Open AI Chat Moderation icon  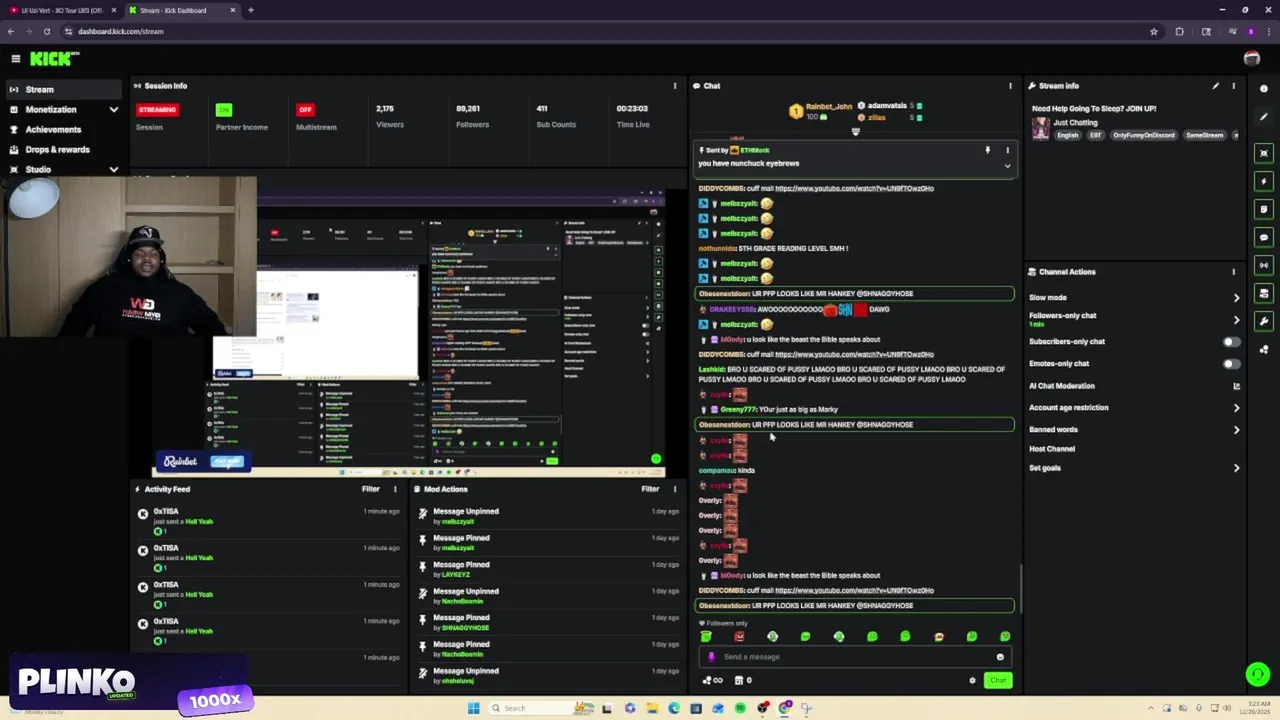pyautogui.click(x=1236, y=386)
